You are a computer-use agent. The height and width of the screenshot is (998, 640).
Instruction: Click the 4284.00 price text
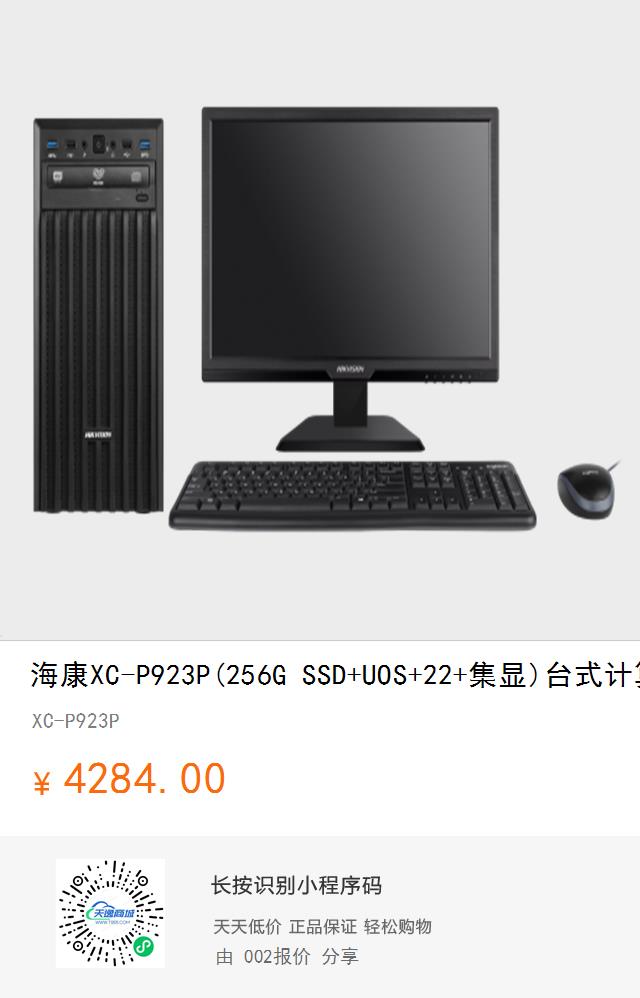tap(144, 778)
